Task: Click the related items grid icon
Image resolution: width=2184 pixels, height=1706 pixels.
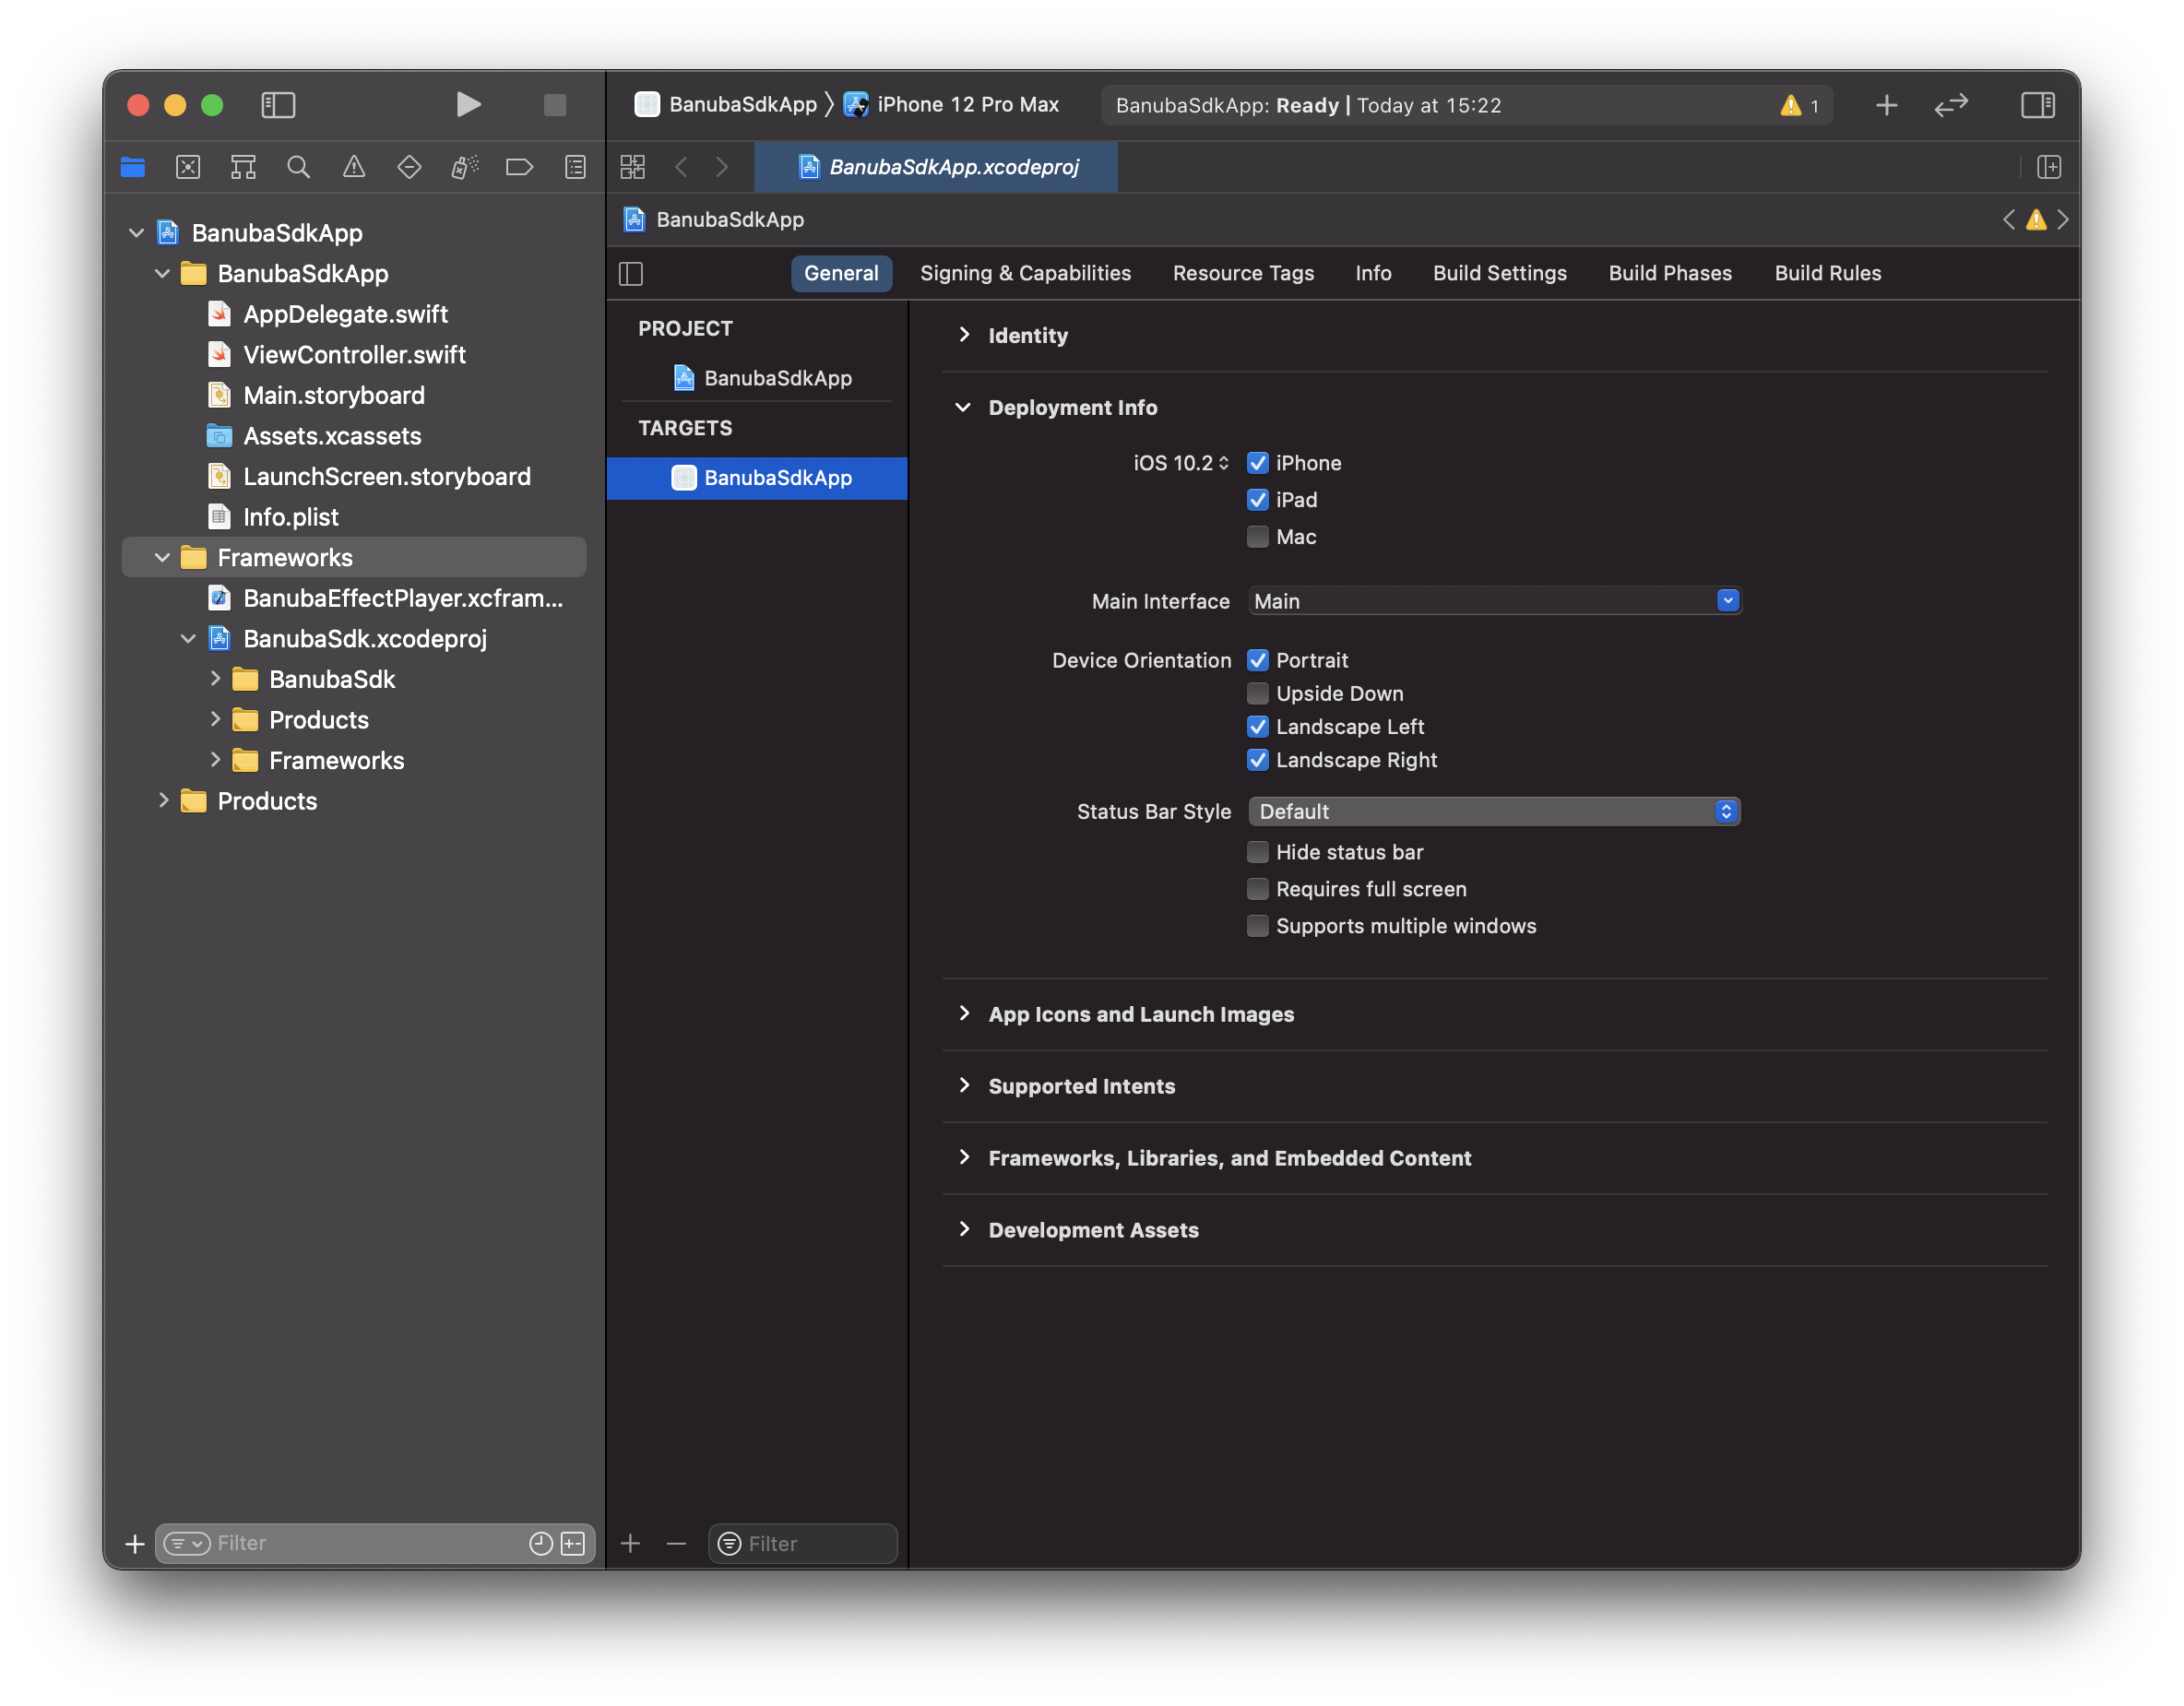Action: 633,167
